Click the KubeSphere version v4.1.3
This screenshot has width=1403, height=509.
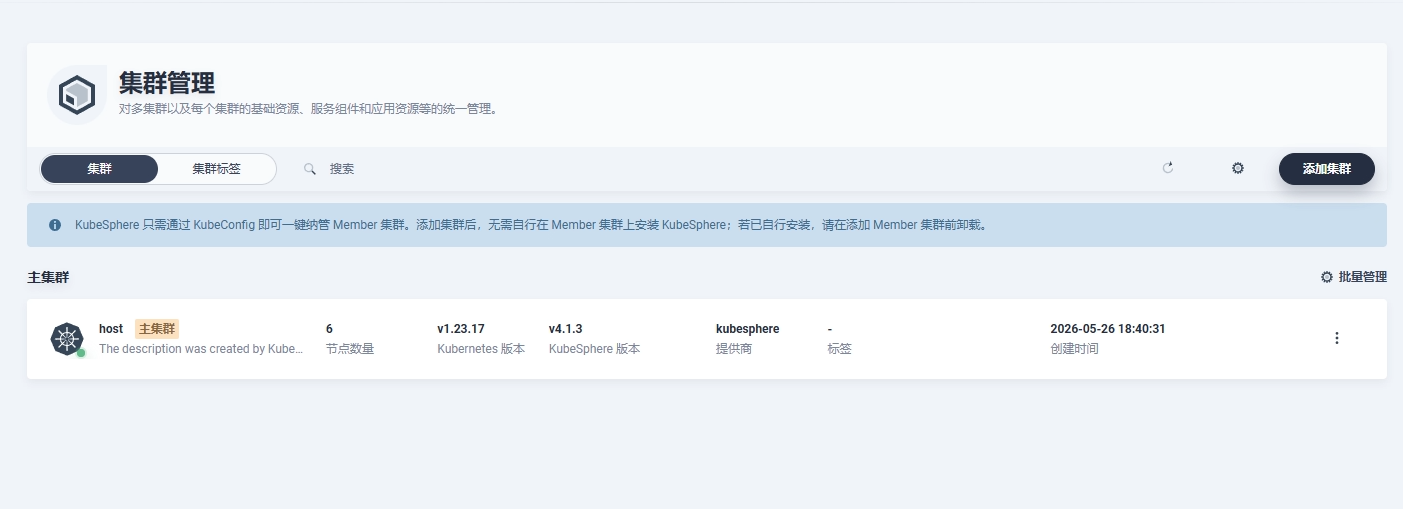(x=566, y=329)
